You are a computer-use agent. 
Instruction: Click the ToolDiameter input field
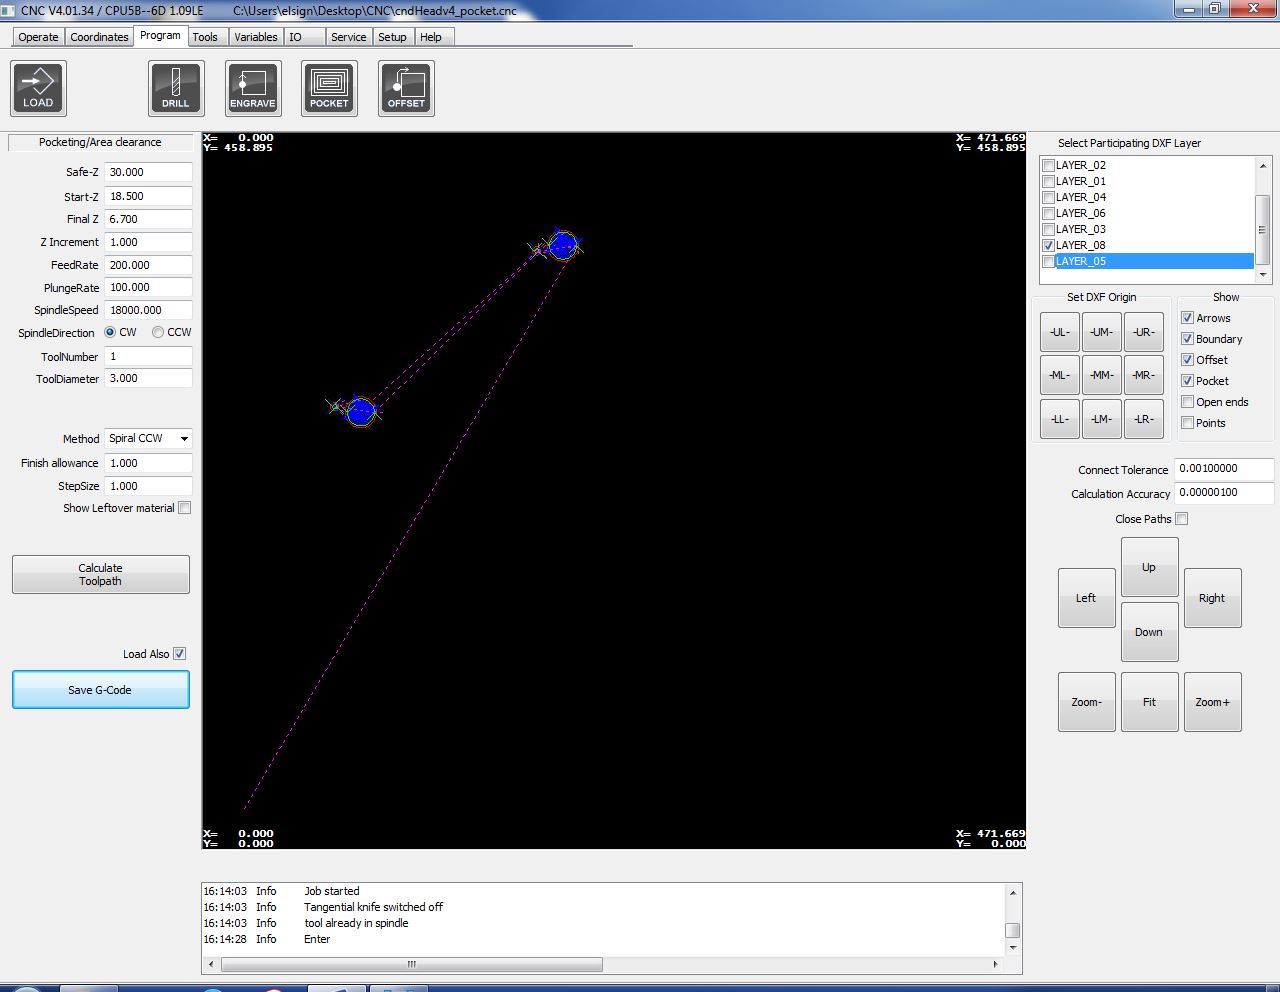pyautogui.click(x=149, y=378)
